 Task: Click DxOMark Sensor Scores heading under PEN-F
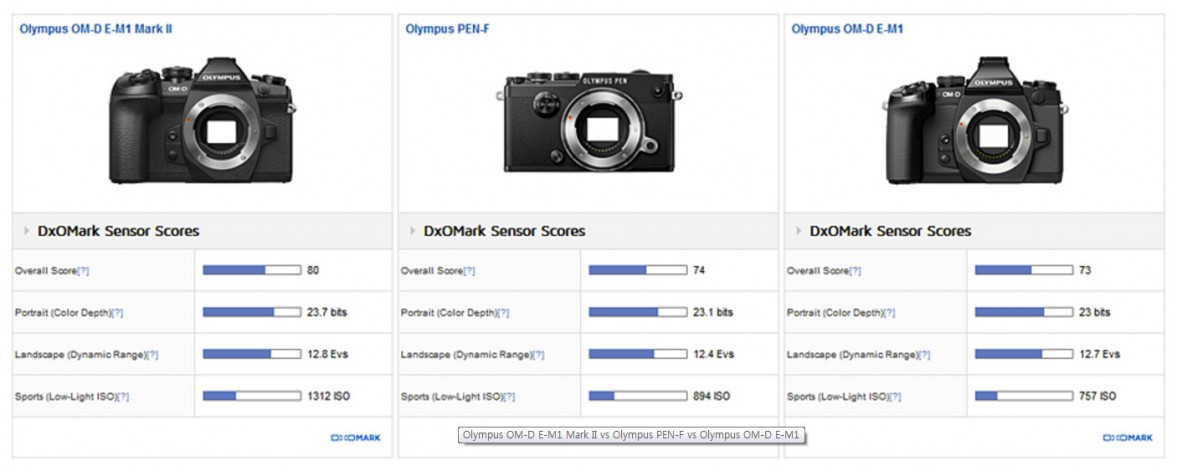click(504, 231)
